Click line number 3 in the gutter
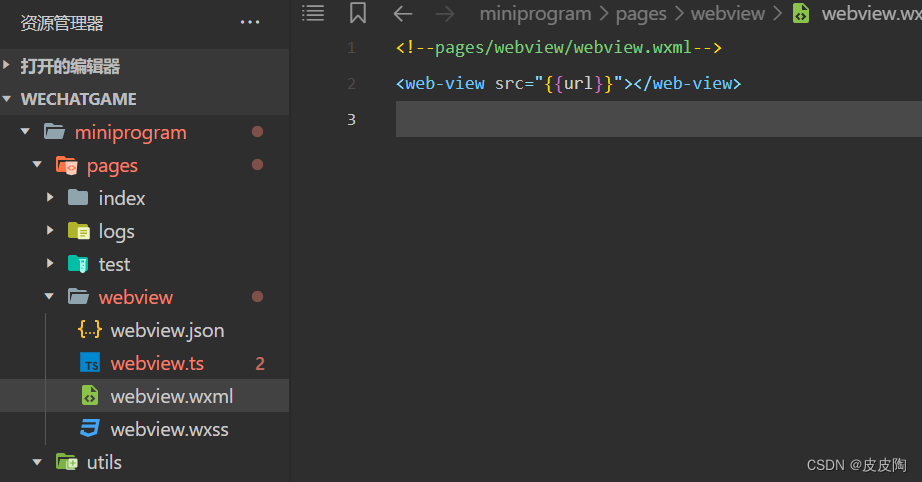Viewport: 922px width, 482px height. 351,119
